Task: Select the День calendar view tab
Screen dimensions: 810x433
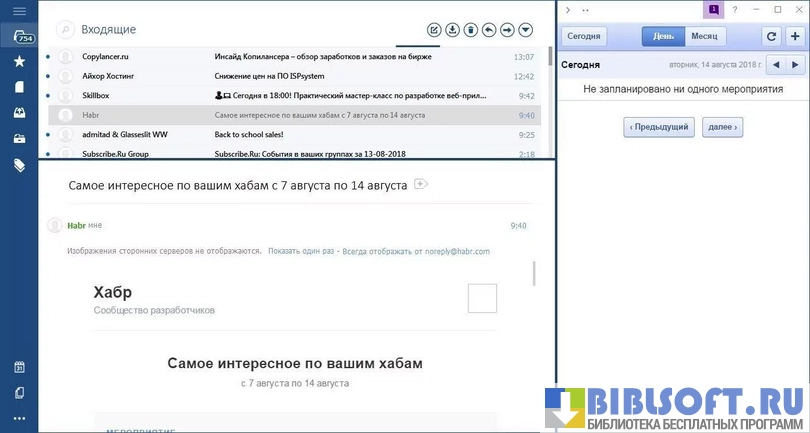Action: click(663, 36)
